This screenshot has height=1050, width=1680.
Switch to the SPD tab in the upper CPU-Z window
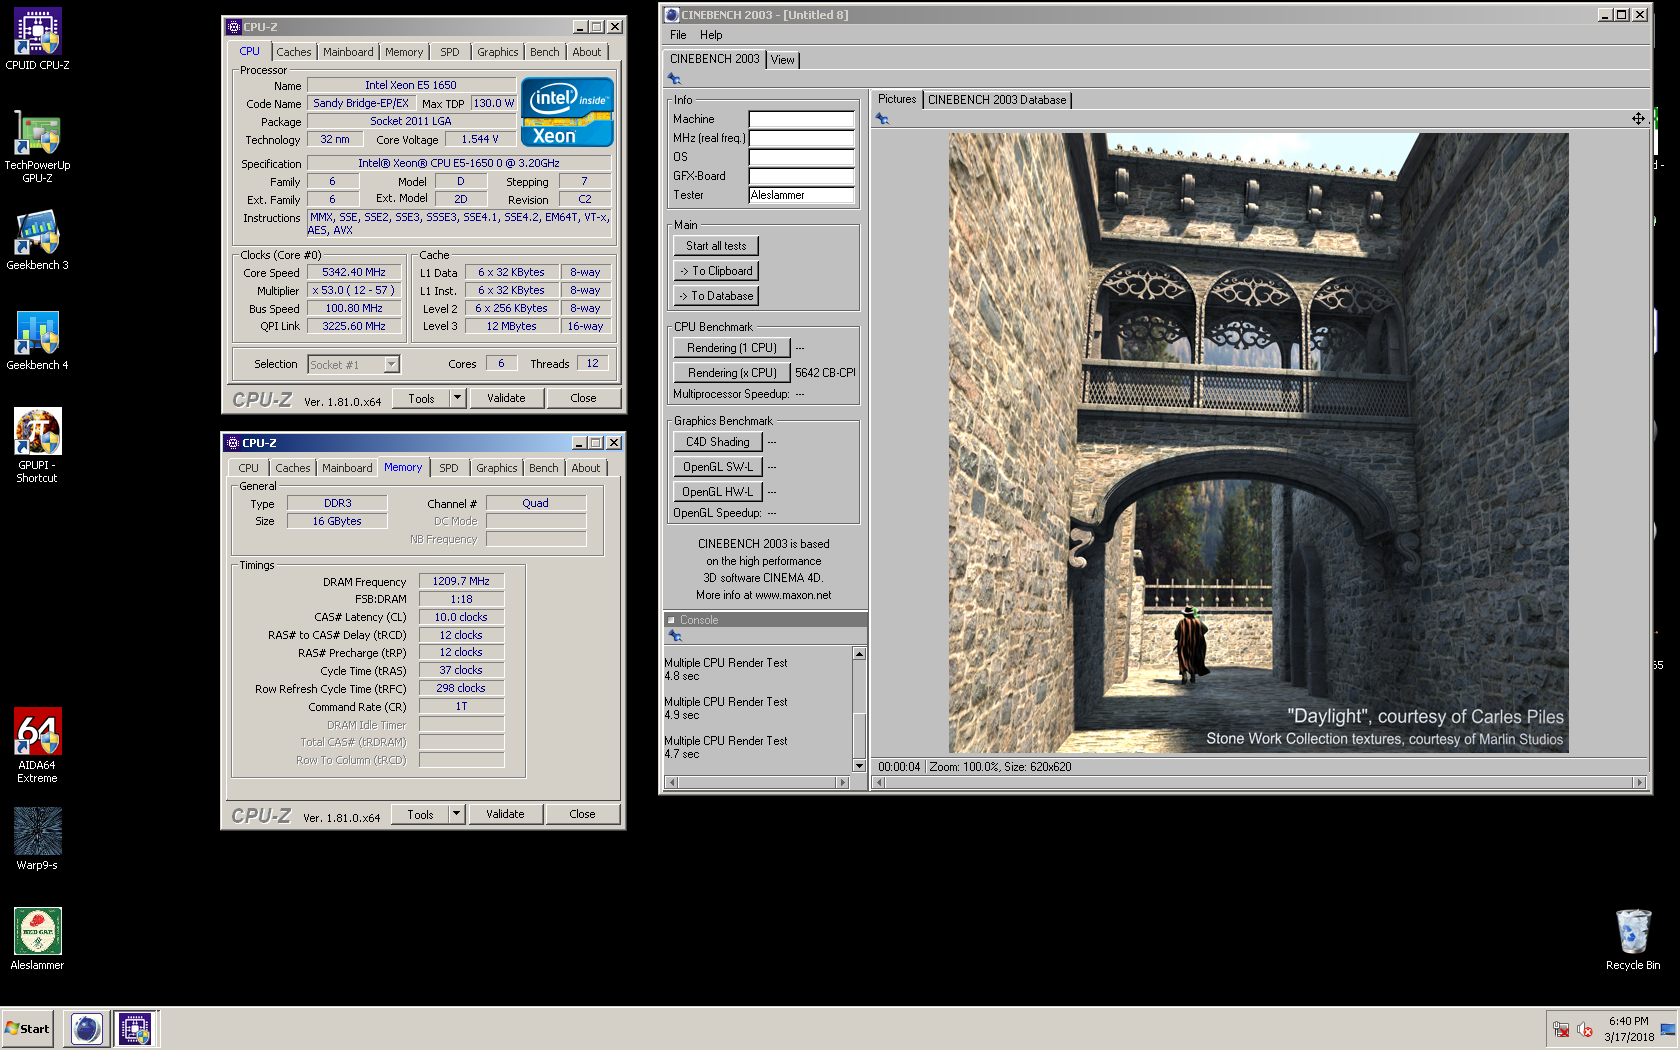450,52
